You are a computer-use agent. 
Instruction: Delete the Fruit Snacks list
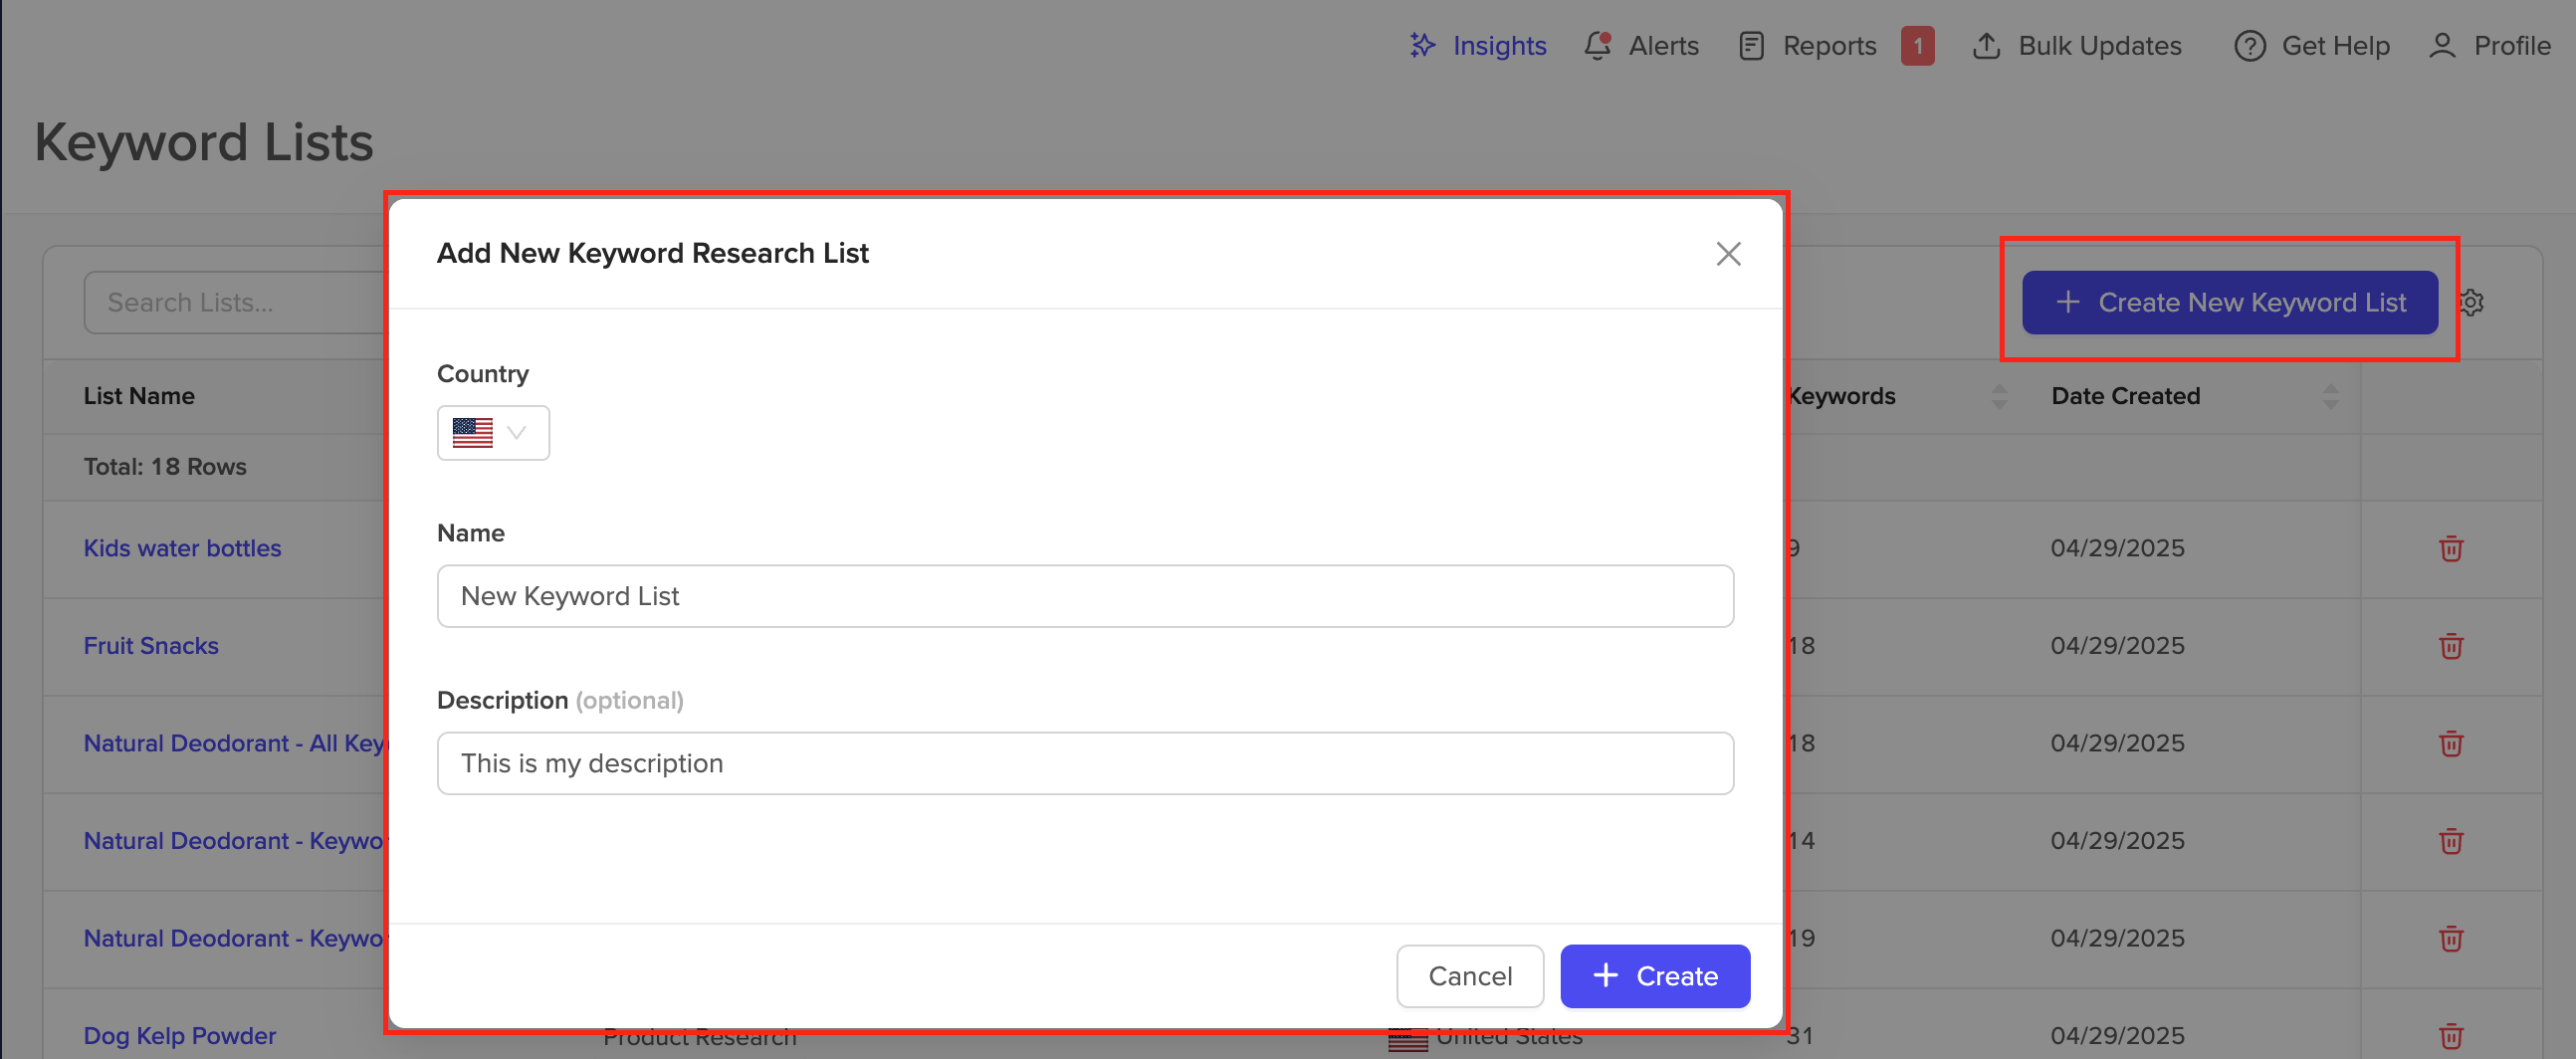click(x=2451, y=646)
